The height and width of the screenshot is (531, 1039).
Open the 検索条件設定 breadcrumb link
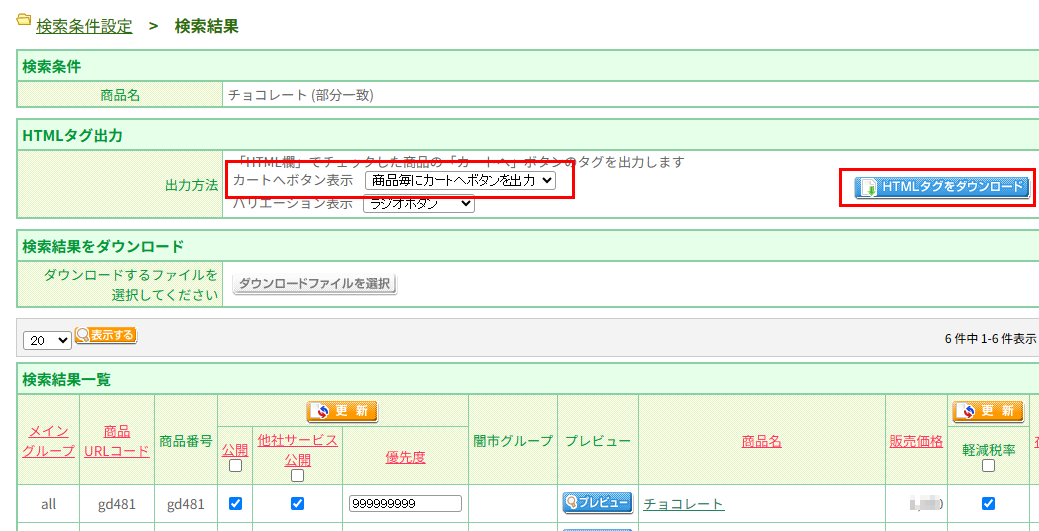[84, 27]
